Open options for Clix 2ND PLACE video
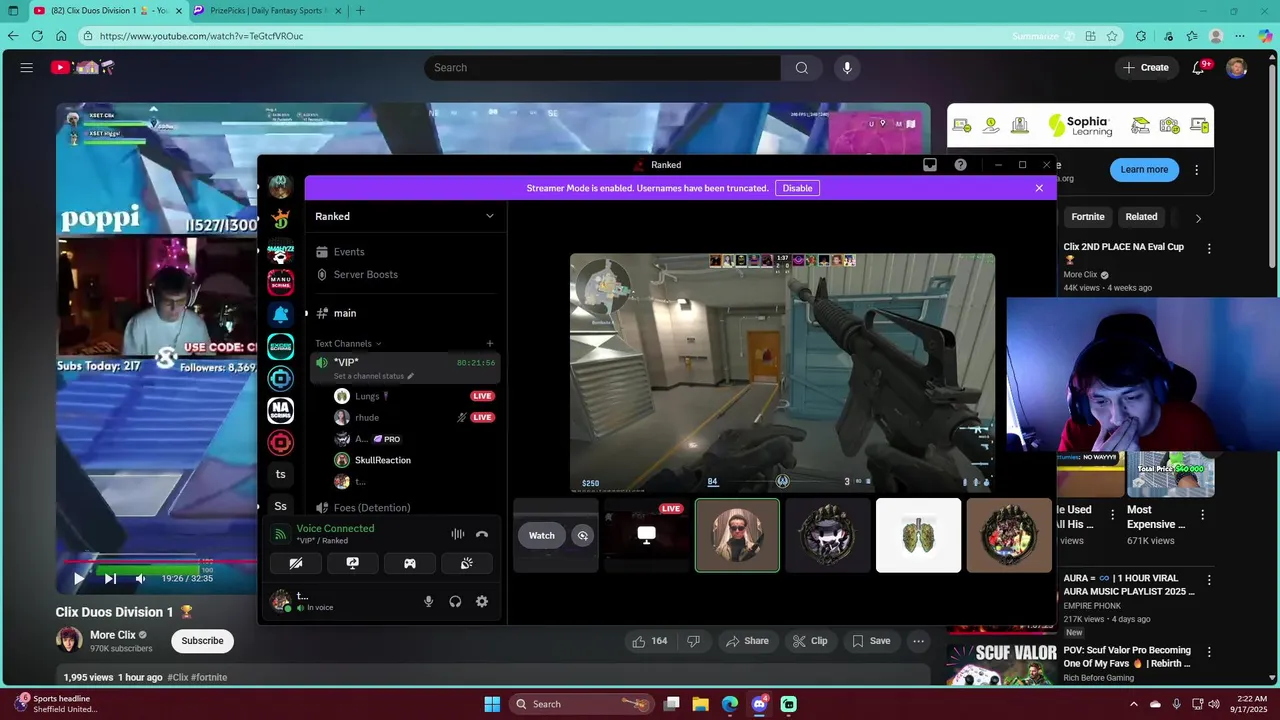Viewport: 1280px width, 720px height. coord(1208,248)
